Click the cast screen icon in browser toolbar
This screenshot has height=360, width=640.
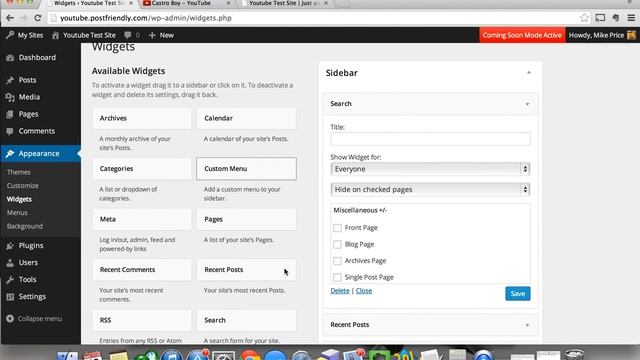[600, 18]
